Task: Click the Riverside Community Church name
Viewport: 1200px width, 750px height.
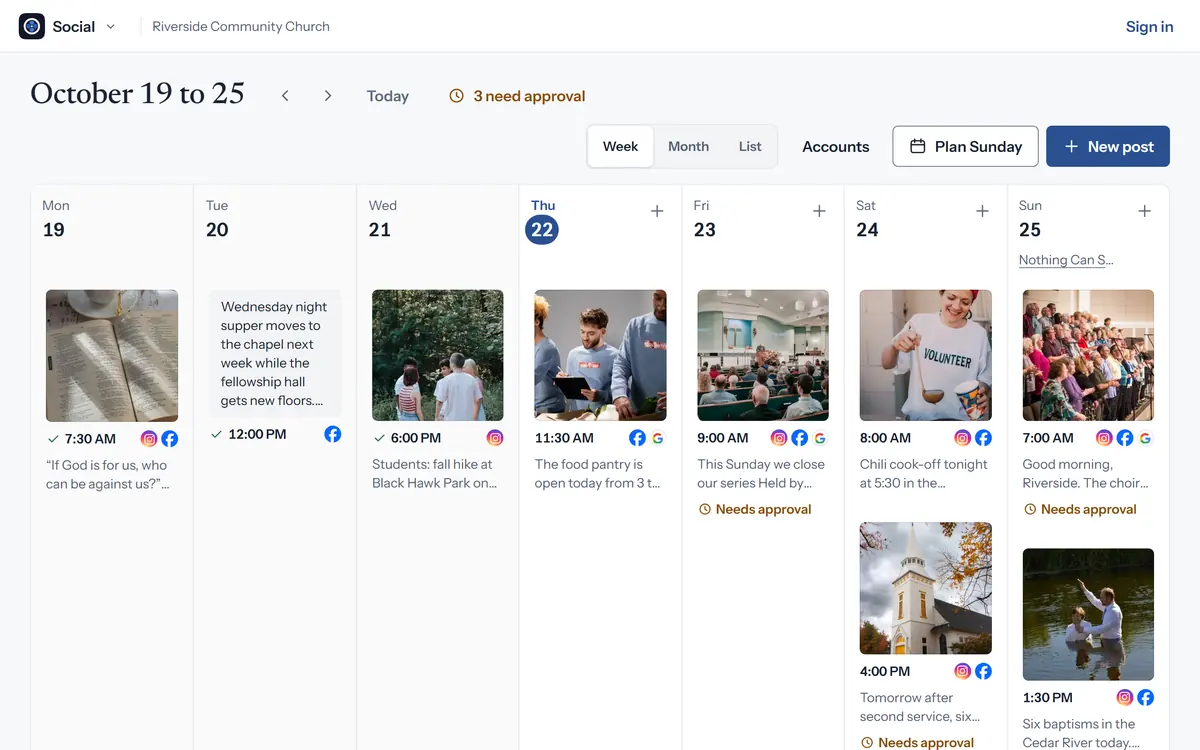Action: click(241, 27)
